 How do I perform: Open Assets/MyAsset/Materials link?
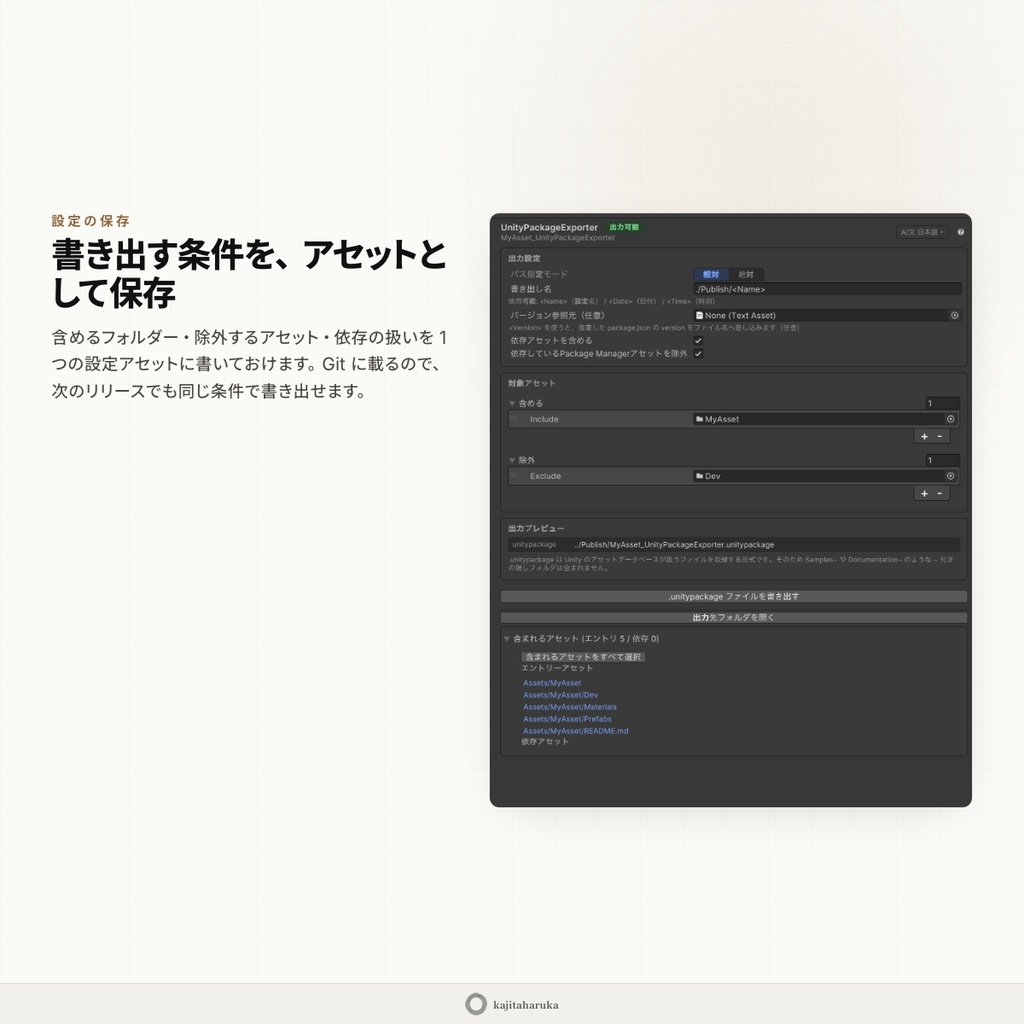click(x=569, y=707)
